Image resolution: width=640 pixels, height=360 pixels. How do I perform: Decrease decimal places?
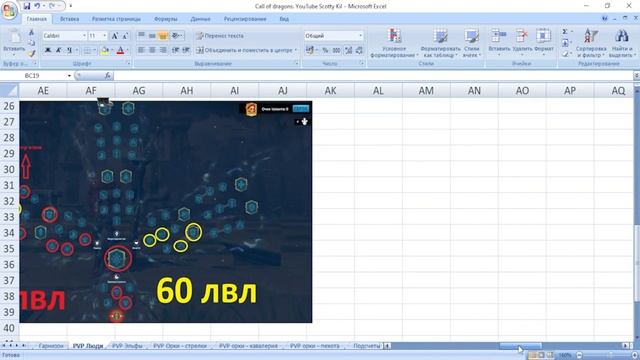tap(359, 50)
